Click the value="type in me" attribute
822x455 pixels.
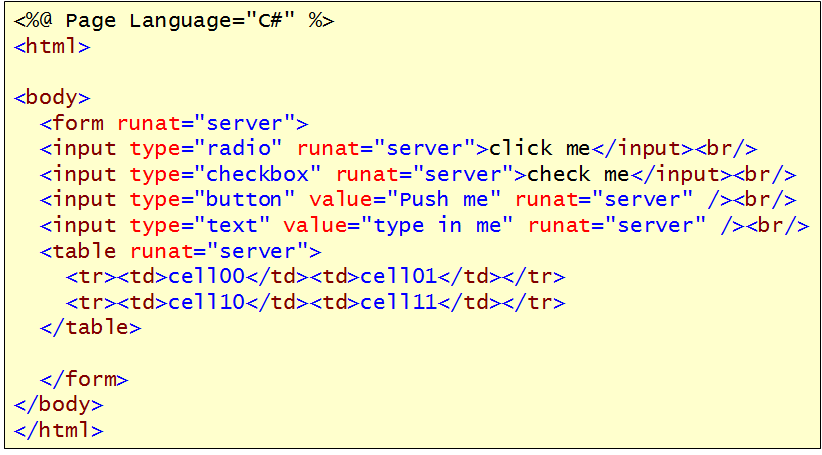click(x=400, y=226)
